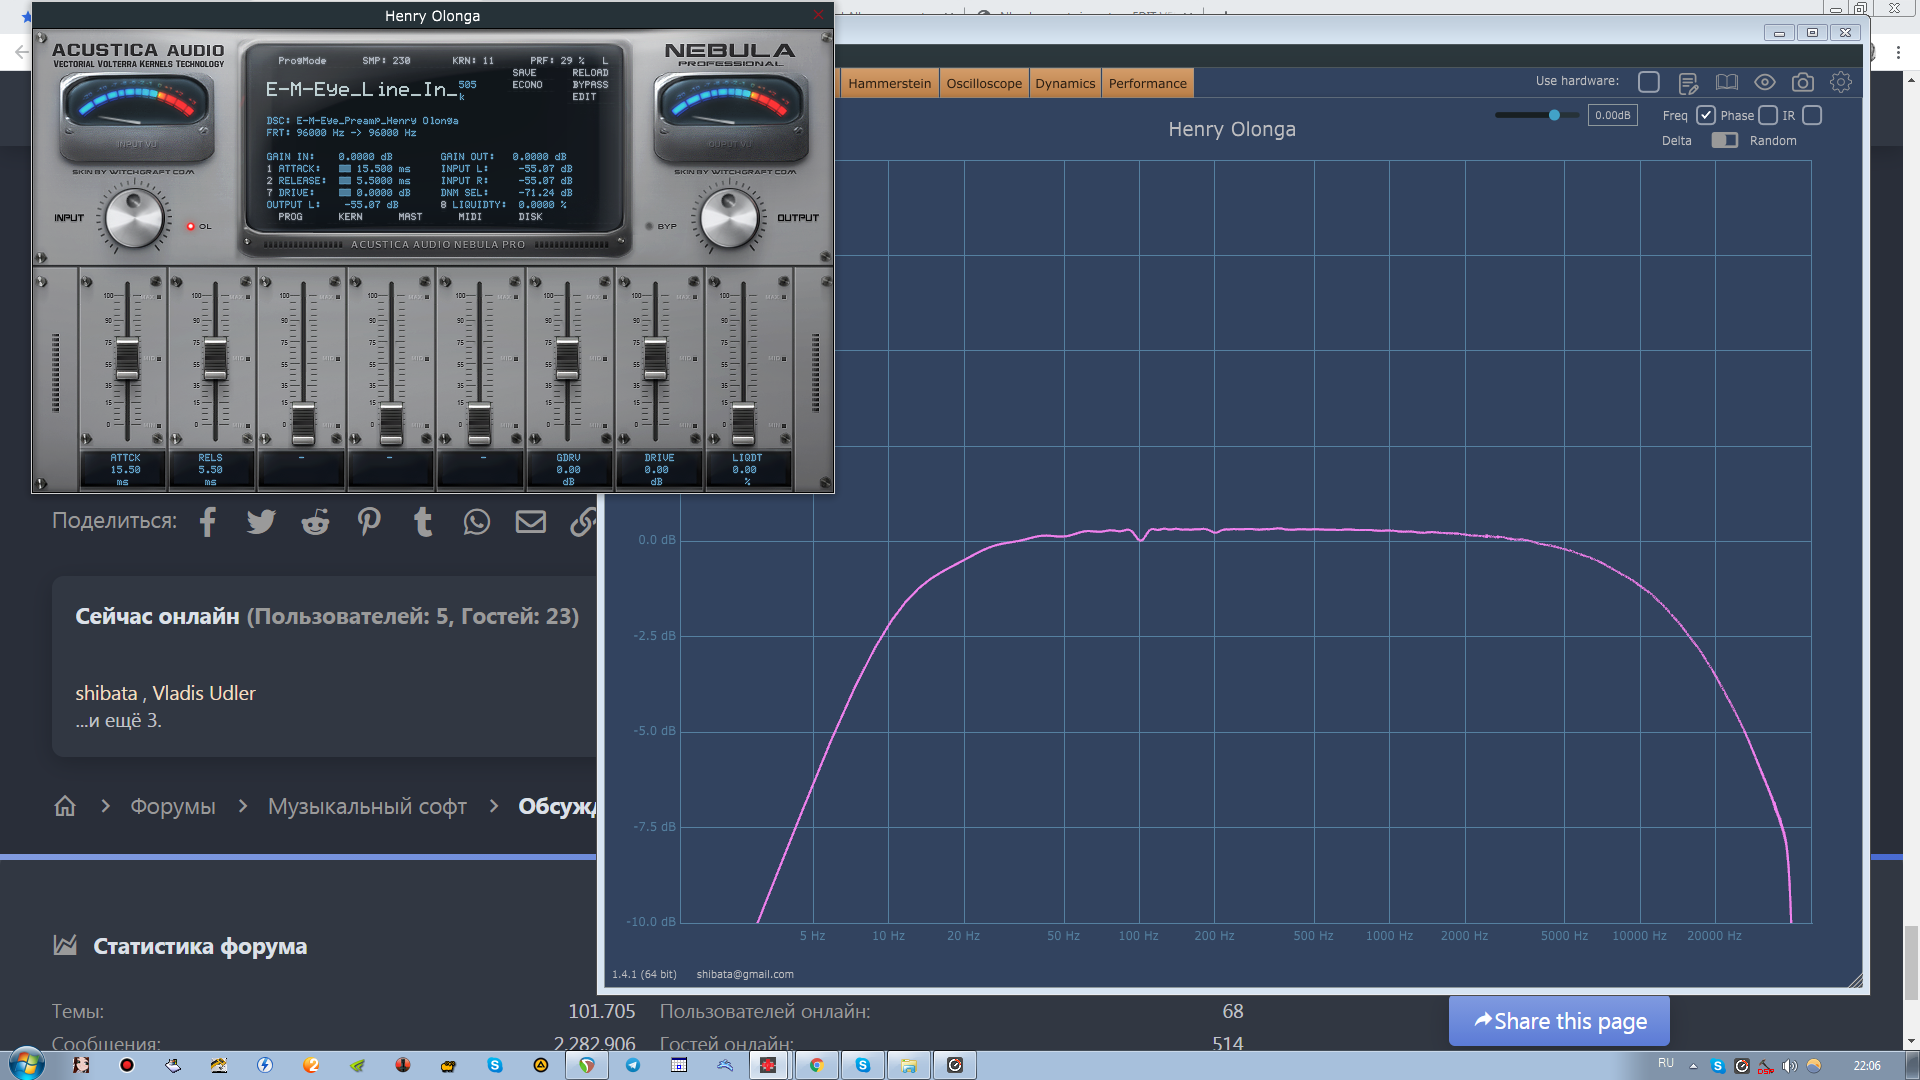Open the analyzer settings gear
This screenshot has height=1080, width=1920.
pos(1840,83)
